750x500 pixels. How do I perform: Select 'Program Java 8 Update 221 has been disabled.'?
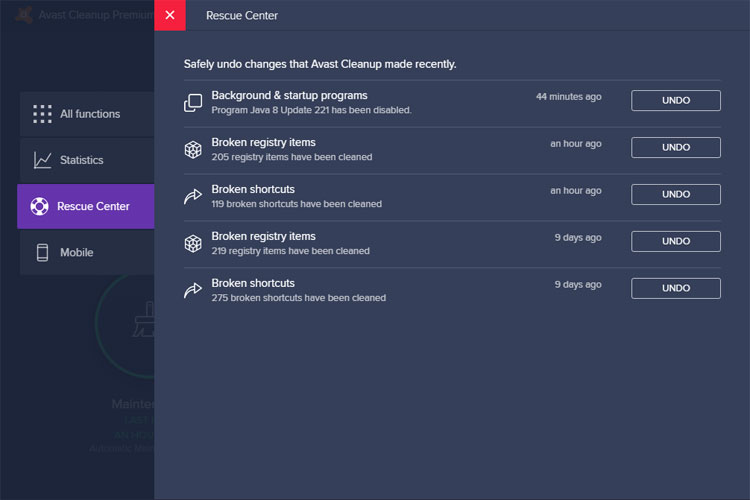pyautogui.click(x=311, y=110)
